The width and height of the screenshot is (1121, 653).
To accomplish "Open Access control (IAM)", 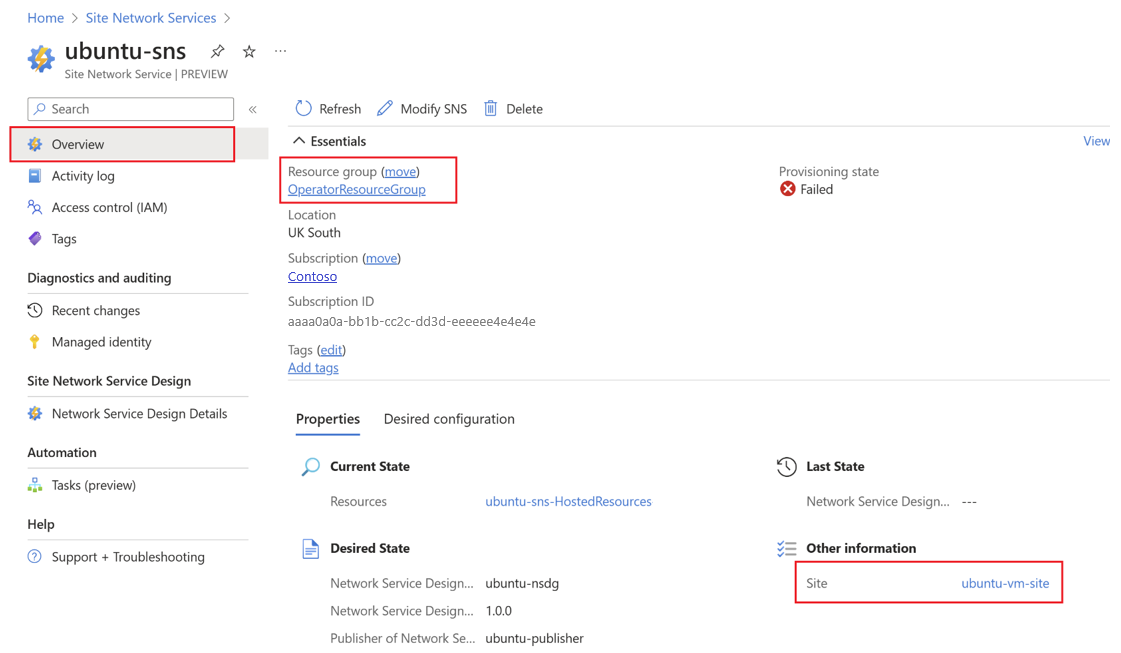I will click(x=109, y=207).
